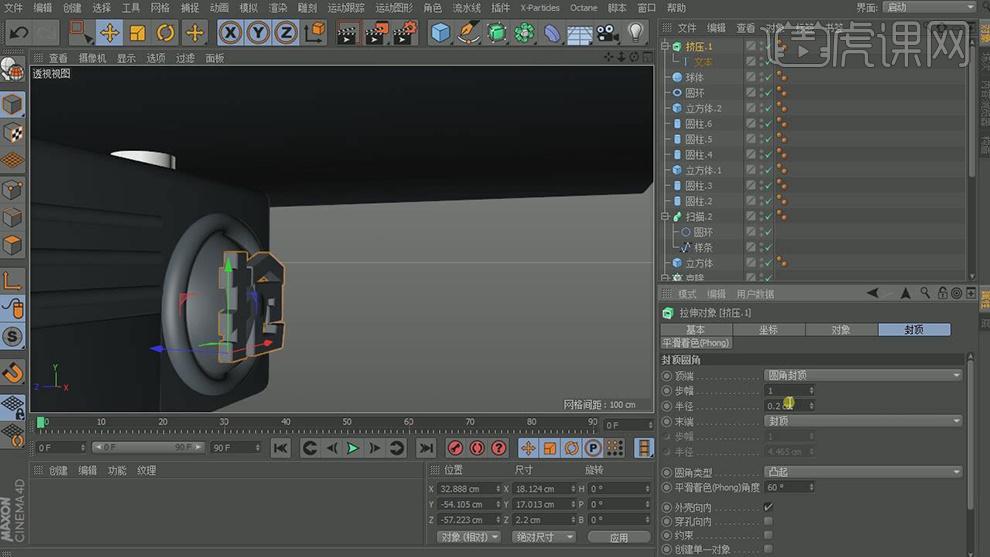Toggle 约束 checkbox

coord(768,535)
